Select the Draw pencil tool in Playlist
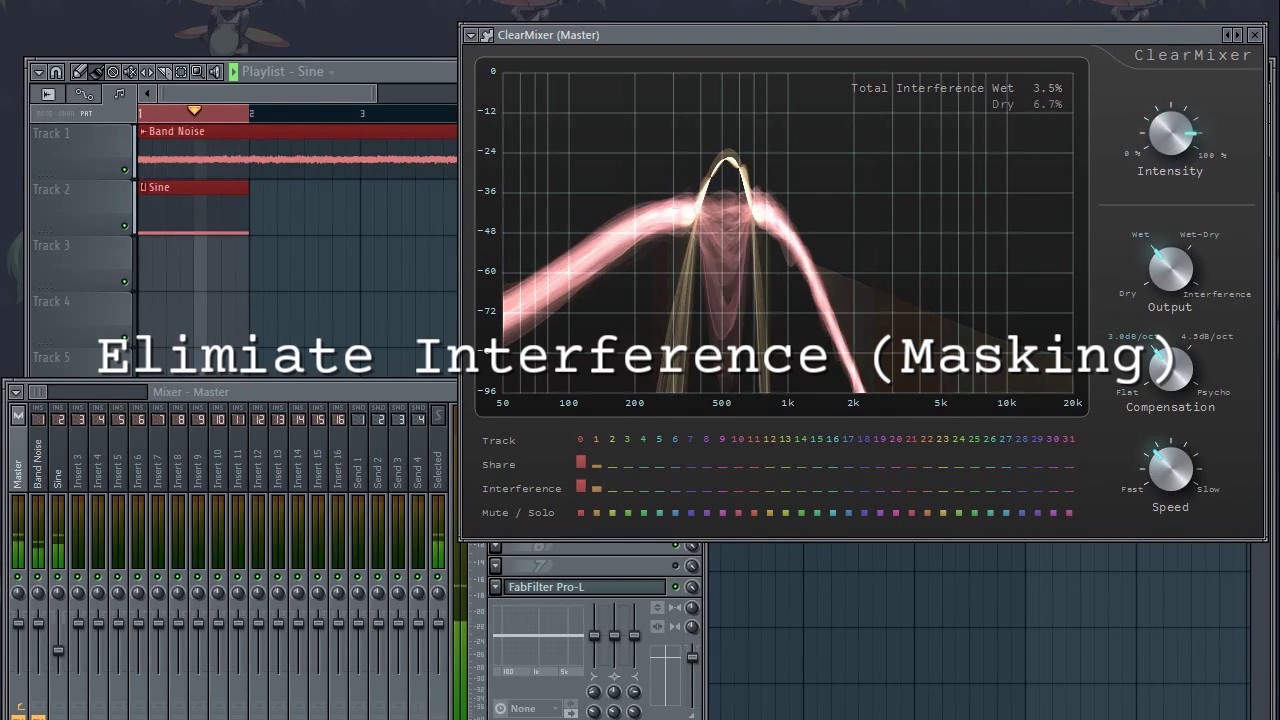Viewport: 1280px width, 720px height. 80,72
